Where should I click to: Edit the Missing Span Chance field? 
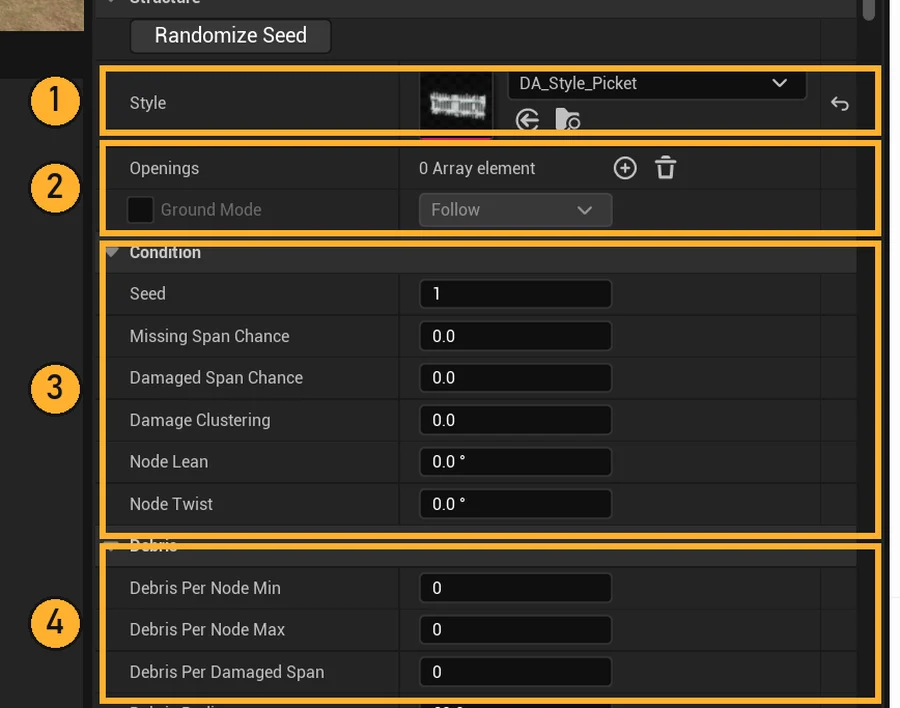[x=515, y=336]
